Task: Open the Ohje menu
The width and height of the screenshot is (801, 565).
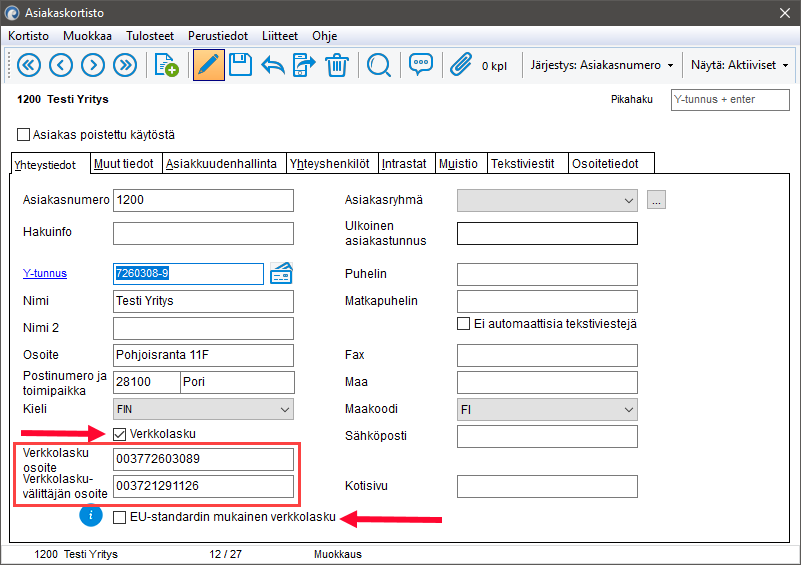Action: [x=325, y=36]
